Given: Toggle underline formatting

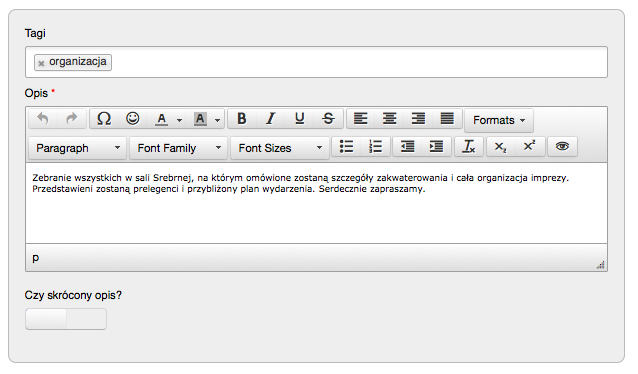Looking at the screenshot, I should pos(300,119).
